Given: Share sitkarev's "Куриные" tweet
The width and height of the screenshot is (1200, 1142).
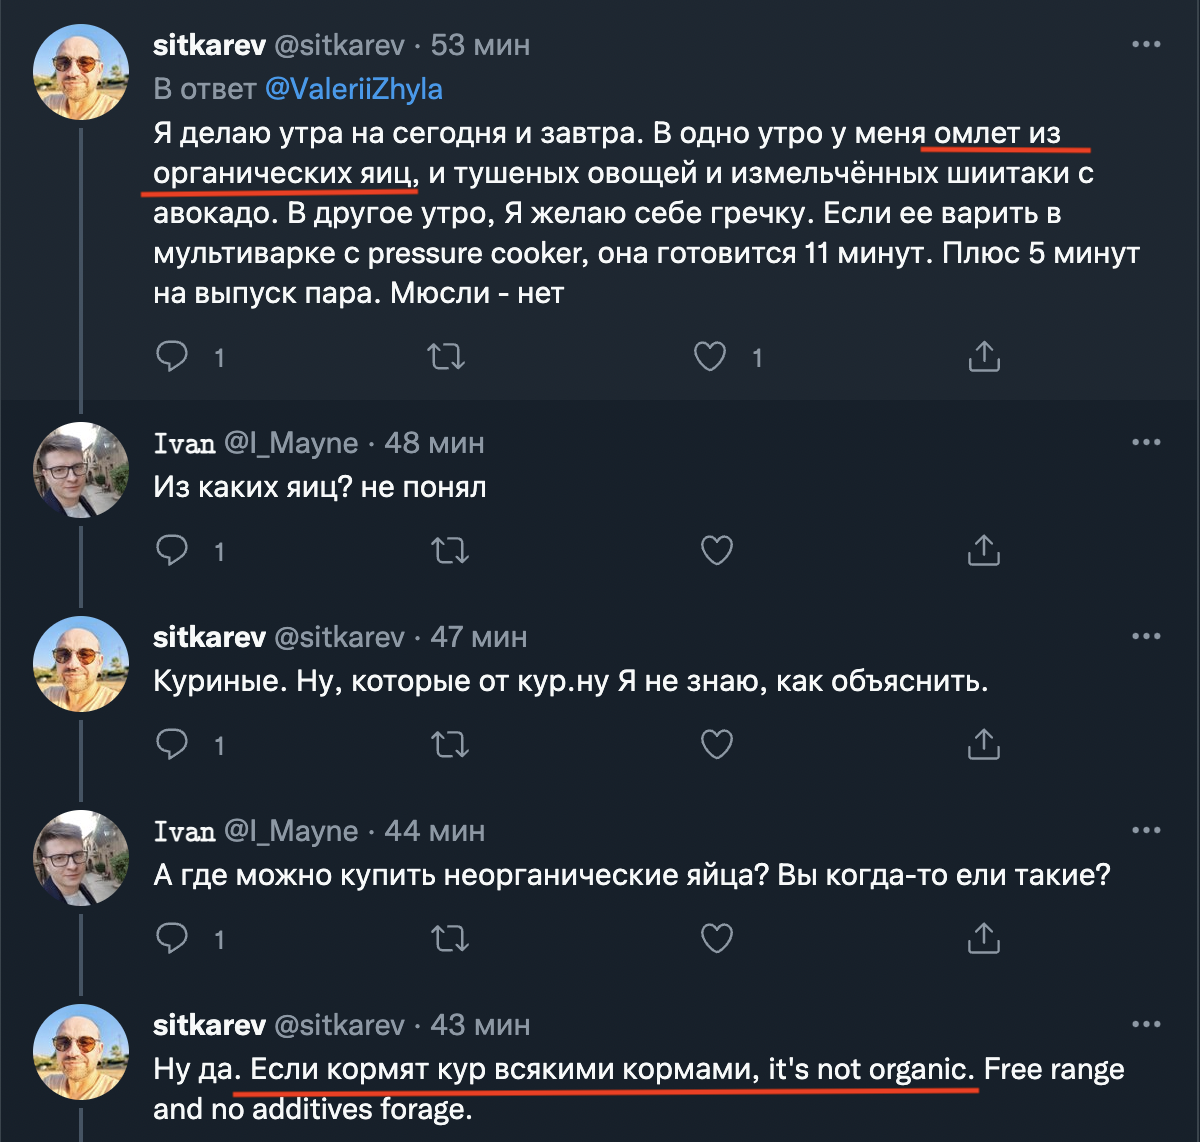Looking at the screenshot, I should click(984, 744).
